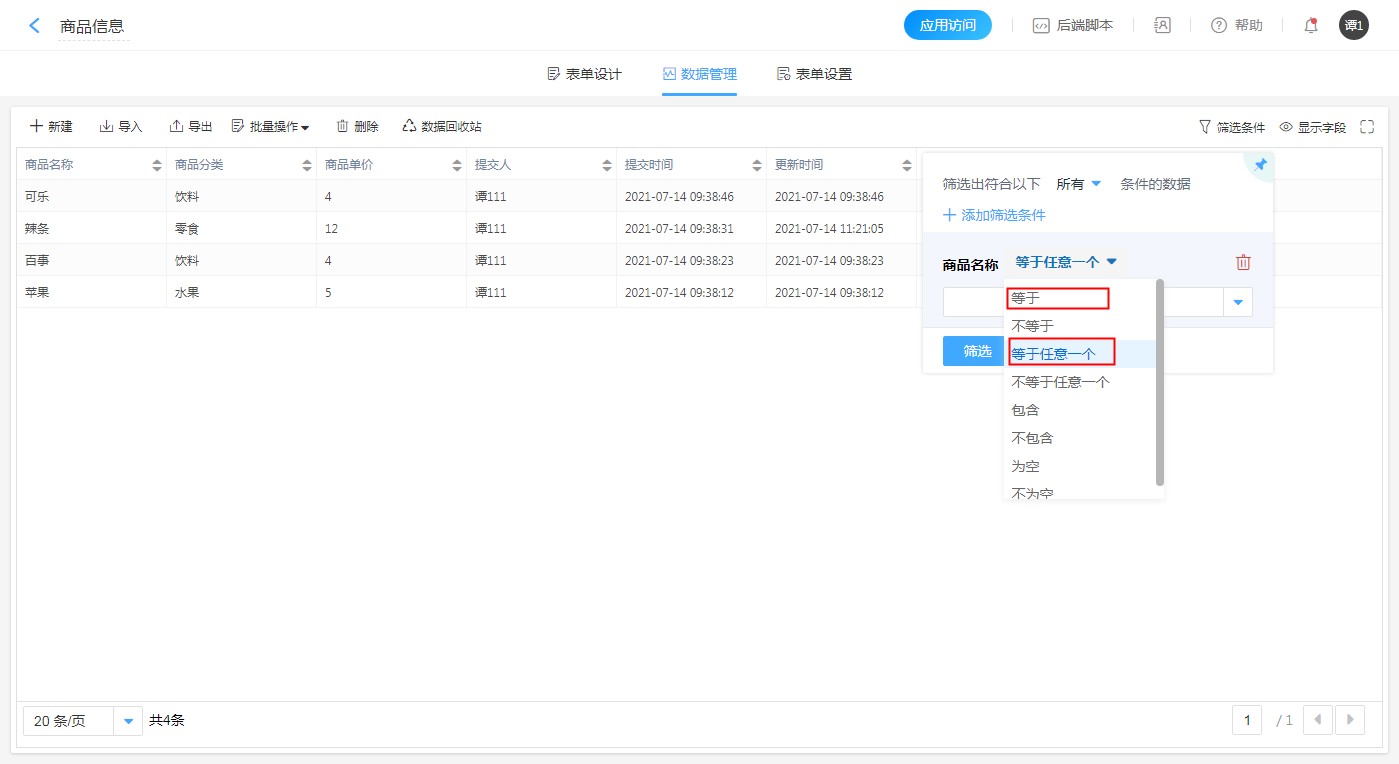Image resolution: width=1399 pixels, height=764 pixels.
Task: Click the page number input box
Action: [x=1247, y=720]
